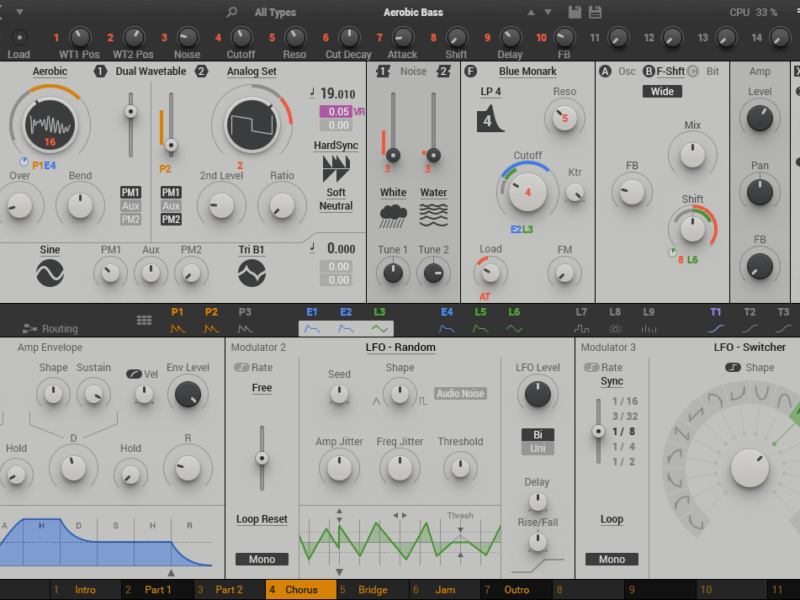
Task: Click the save preset floppy disk icon
Action: (575, 12)
